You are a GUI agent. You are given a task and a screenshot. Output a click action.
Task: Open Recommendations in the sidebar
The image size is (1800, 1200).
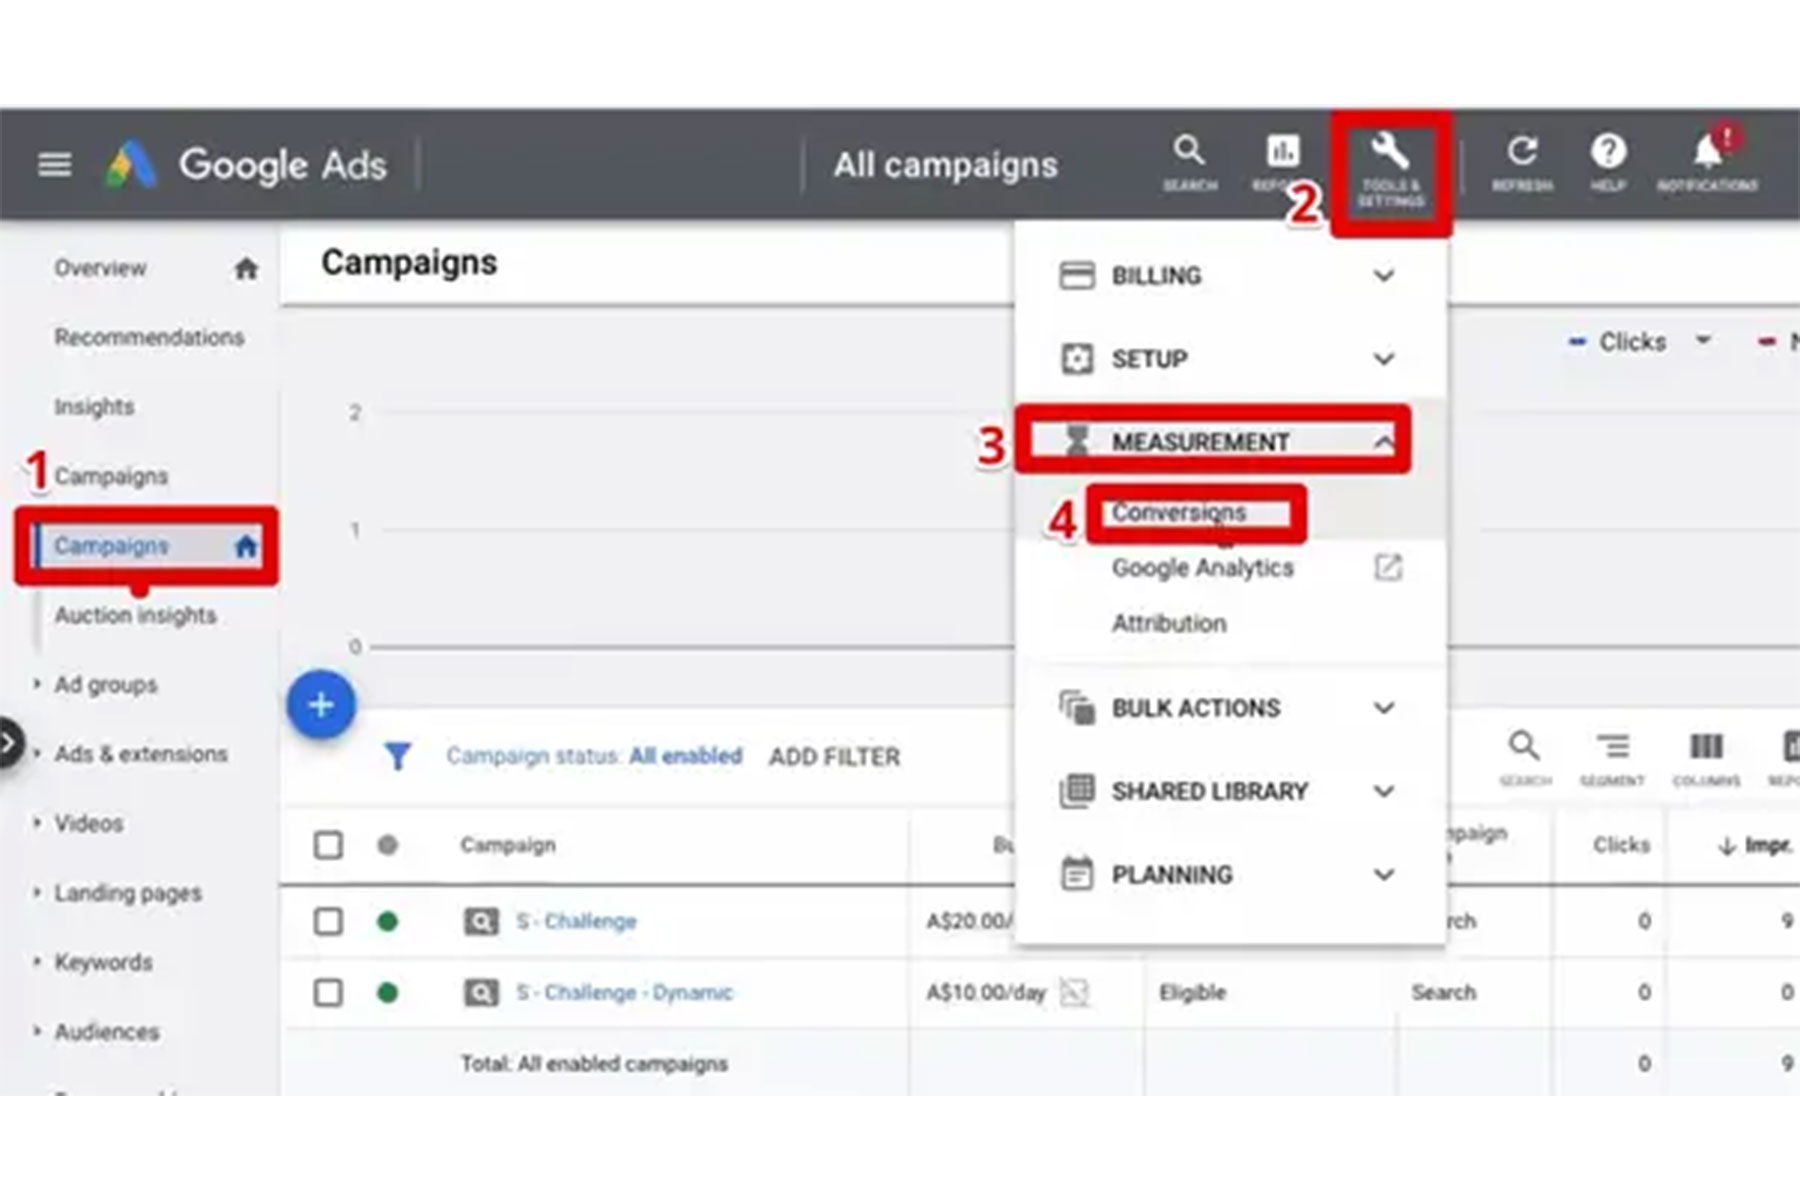[x=149, y=337]
